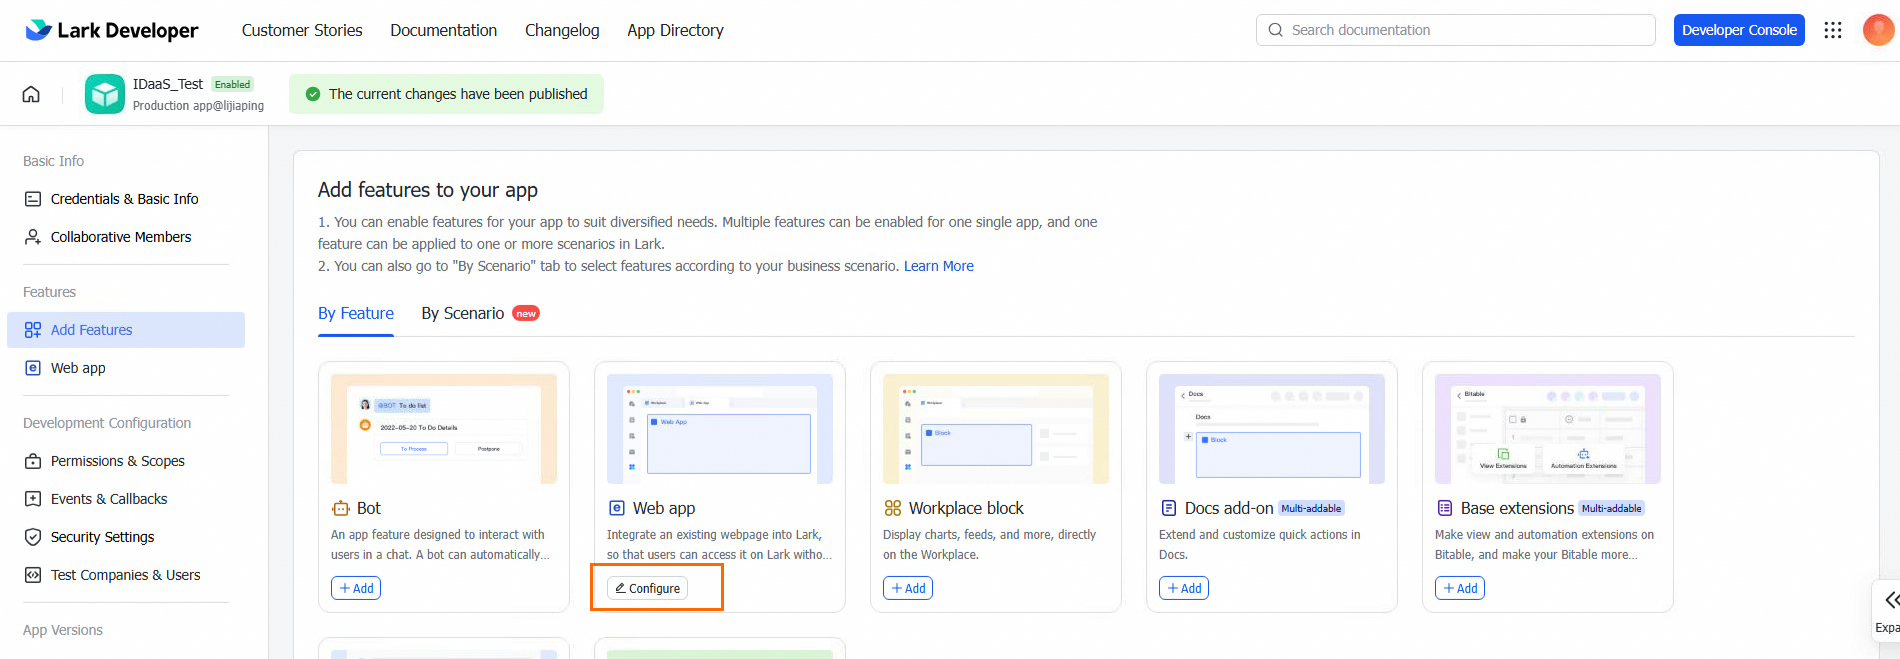Click the Test Companies & Users icon
Screen dimensions: 1900x659
33,575
